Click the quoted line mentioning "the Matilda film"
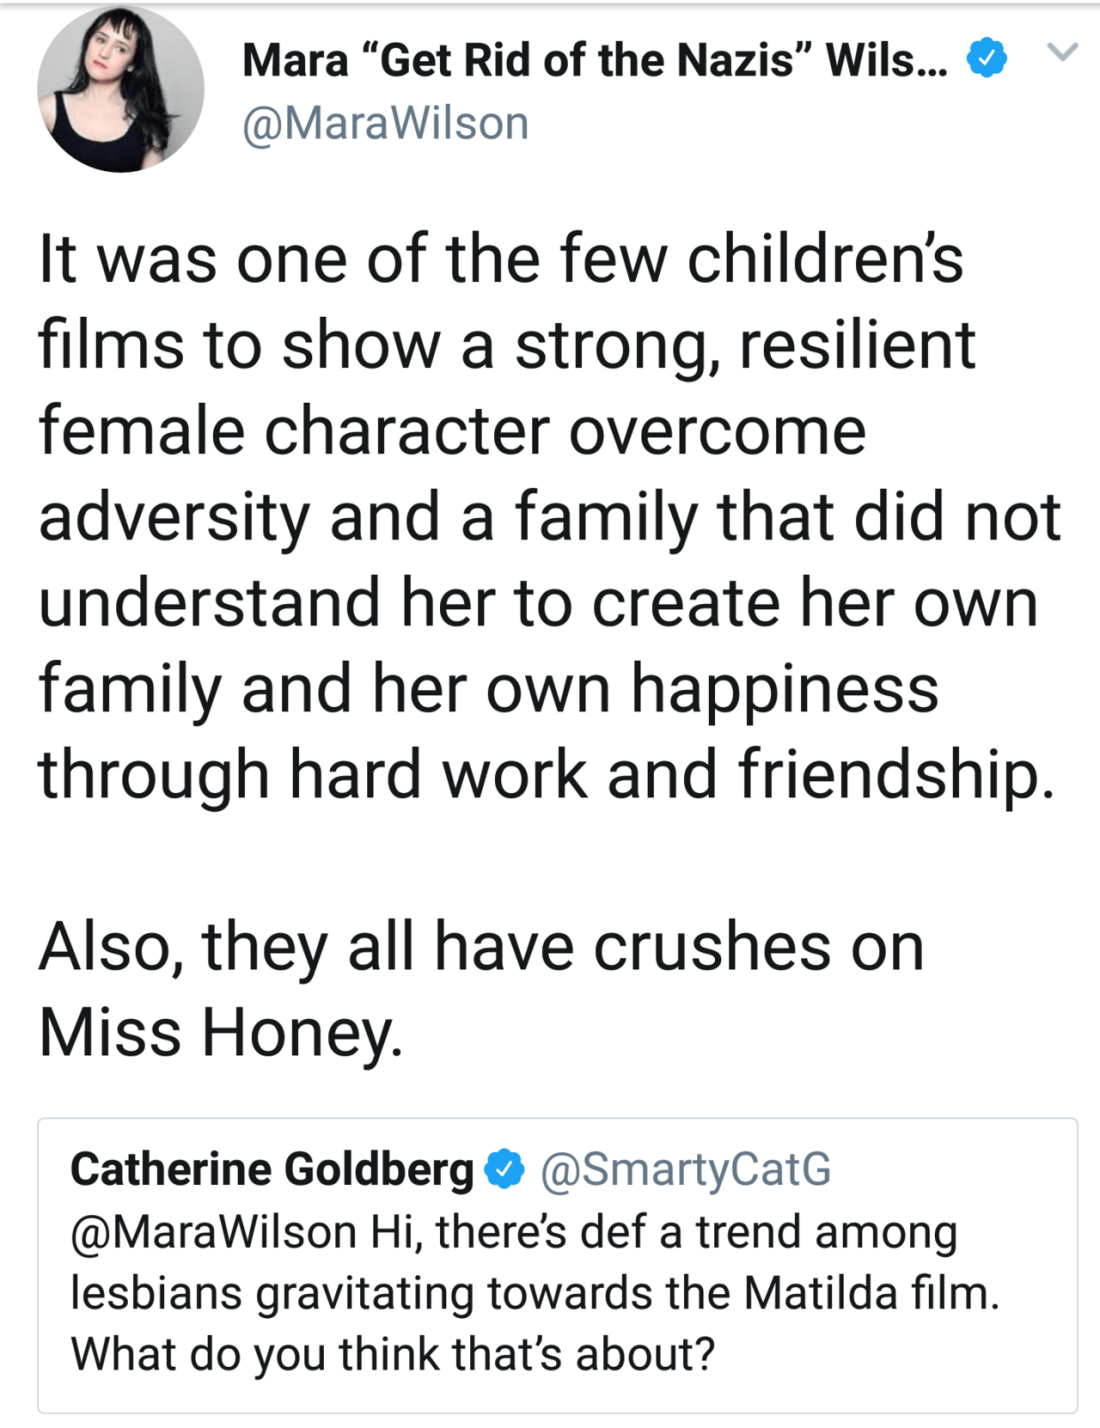This screenshot has width=1100, height=1428. pyautogui.click(x=534, y=1293)
